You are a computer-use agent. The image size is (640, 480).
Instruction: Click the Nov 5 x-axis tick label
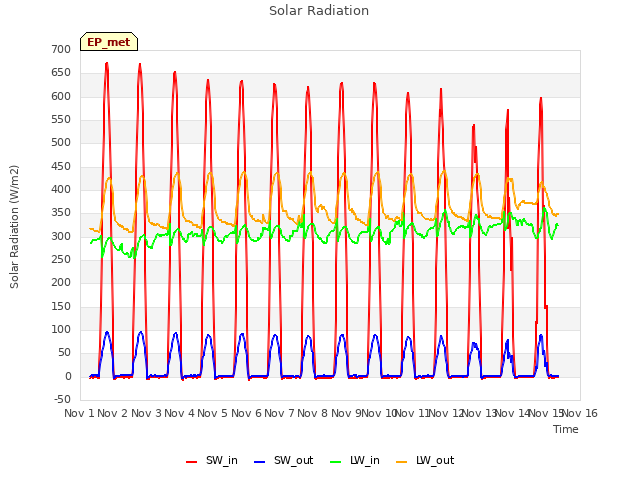[212, 413]
